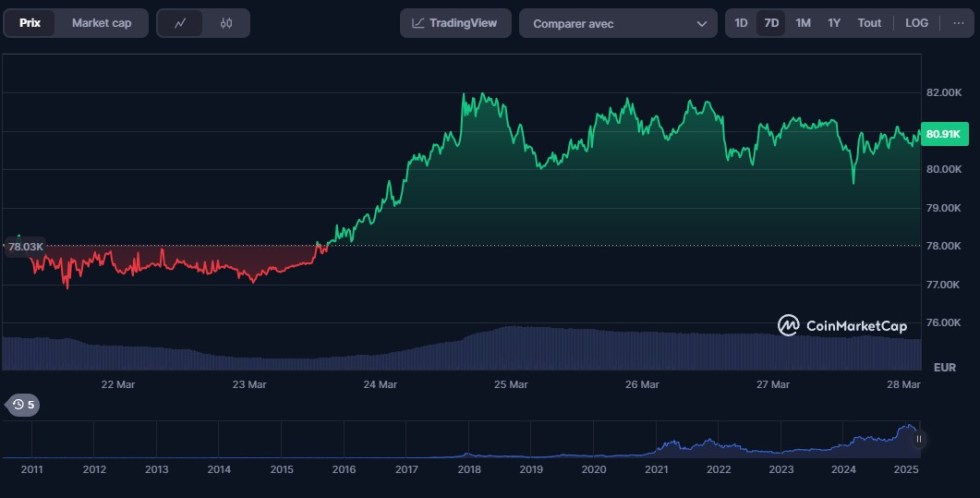Select the 1D time range
The width and height of the screenshot is (980, 498).
click(741, 23)
